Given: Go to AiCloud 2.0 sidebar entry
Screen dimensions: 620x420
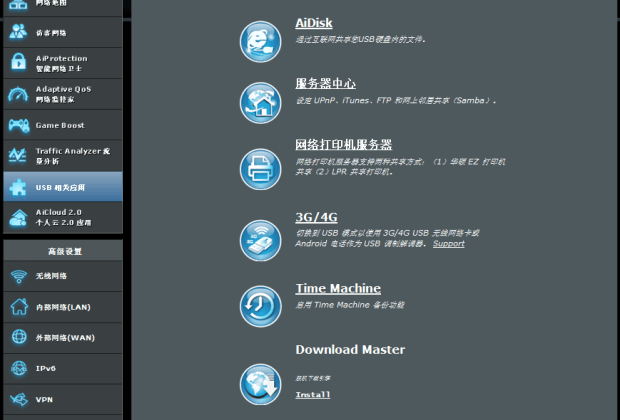Looking at the screenshot, I should [x=63, y=218].
